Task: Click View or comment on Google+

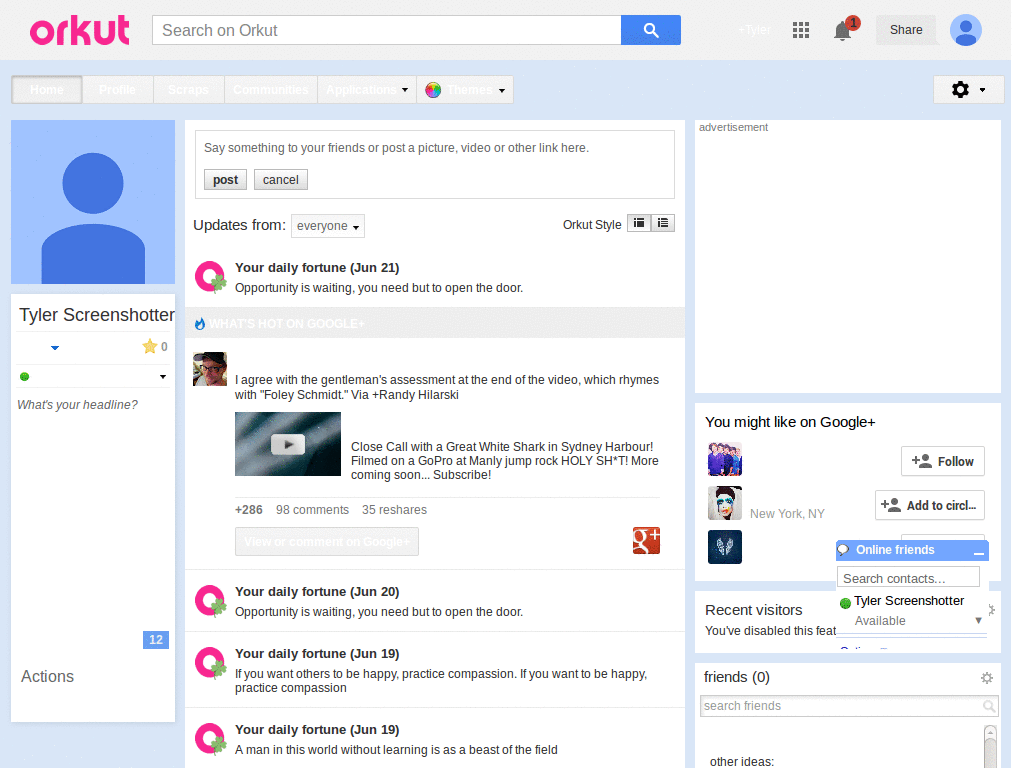Action: coord(327,542)
